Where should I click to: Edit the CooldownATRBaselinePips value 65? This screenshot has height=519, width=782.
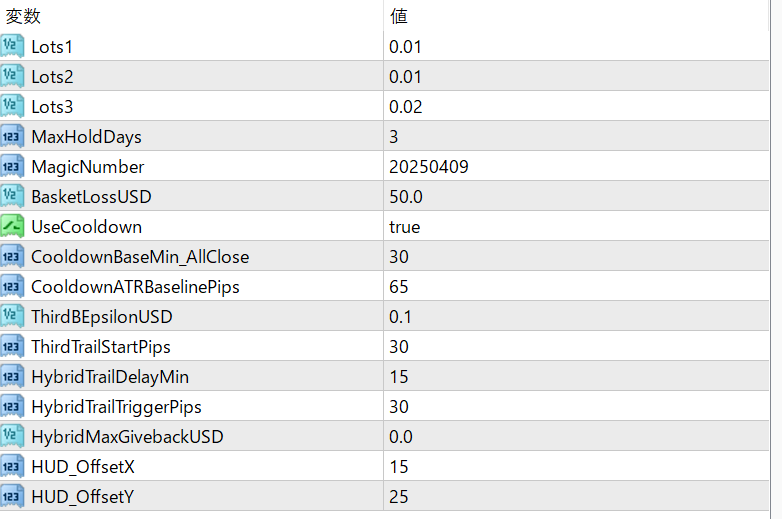click(399, 287)
